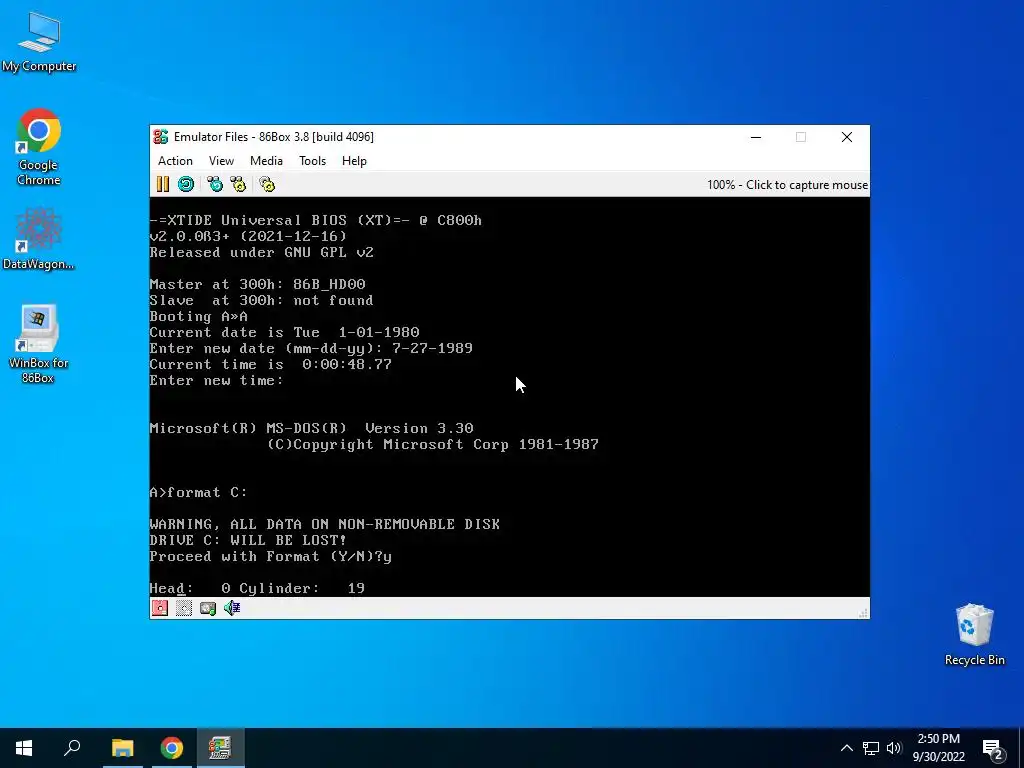This screenshot has height=768, width=1024.
Task: Minimize the 86Box window
Action: 756,137
